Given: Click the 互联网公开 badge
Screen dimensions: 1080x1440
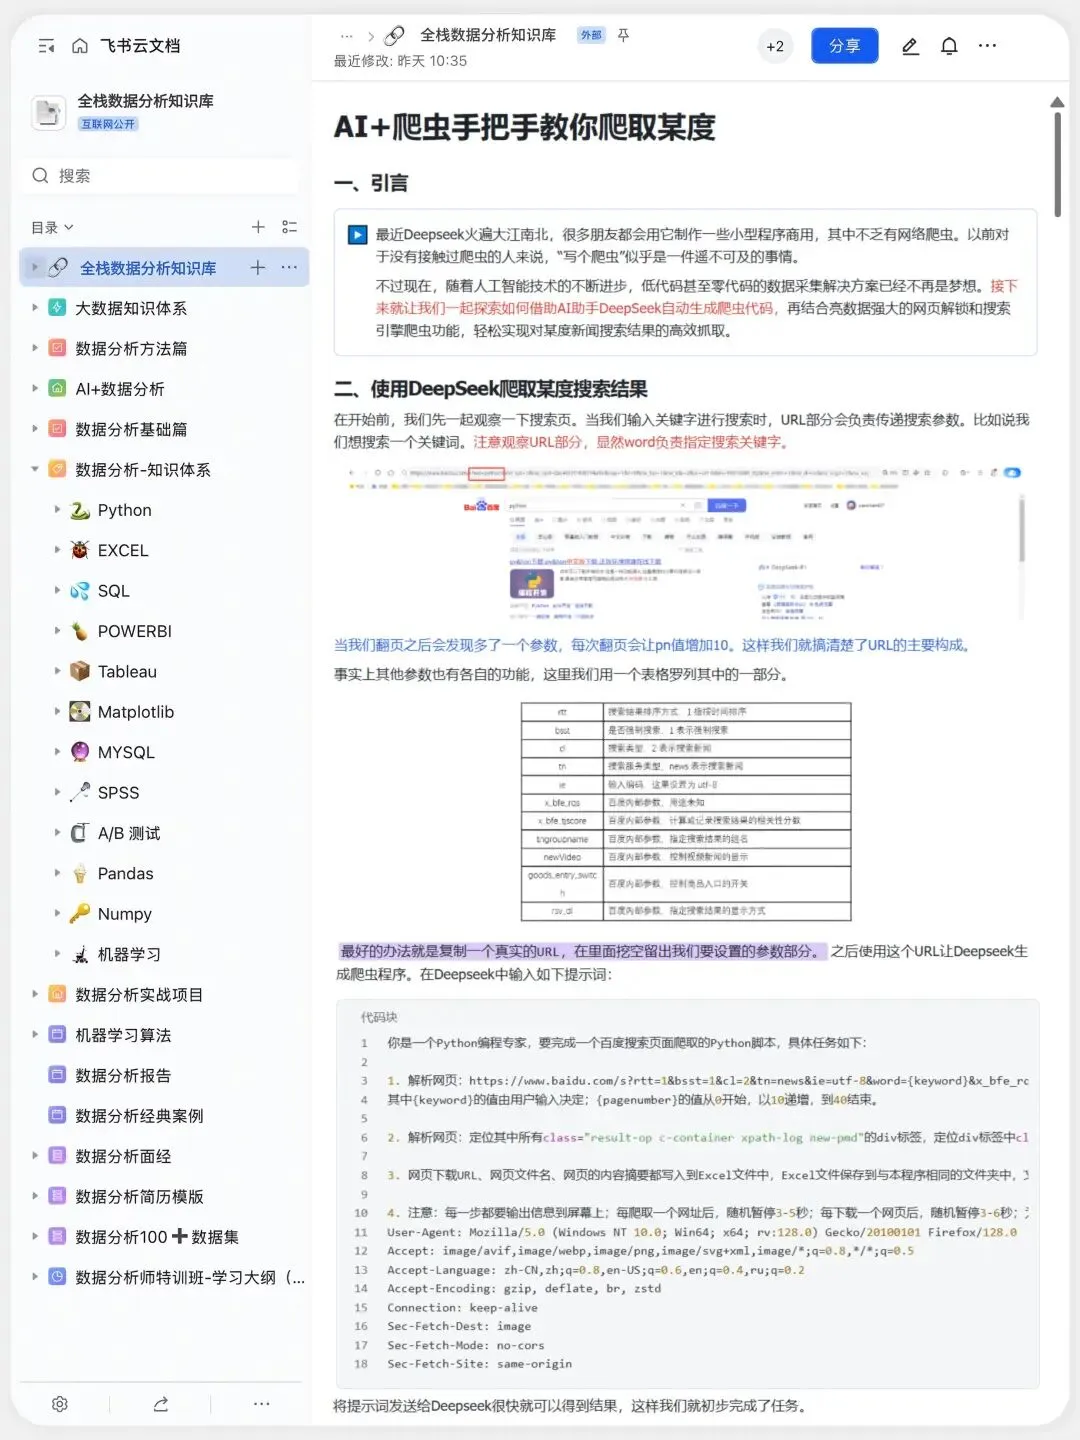Looking at the screenshot, I should [108, 124].
